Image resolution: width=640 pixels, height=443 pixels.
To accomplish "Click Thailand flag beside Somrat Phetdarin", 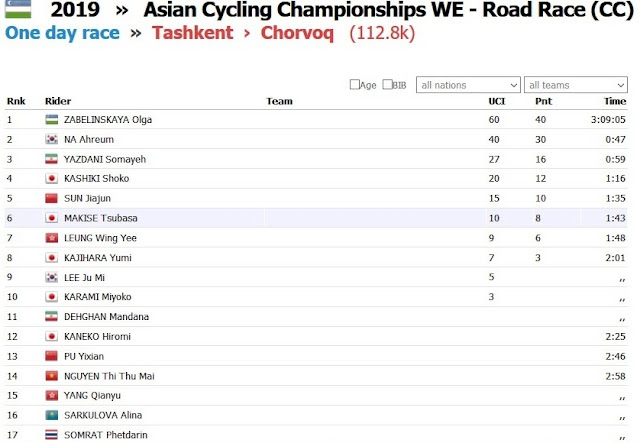I will (51, 434).
